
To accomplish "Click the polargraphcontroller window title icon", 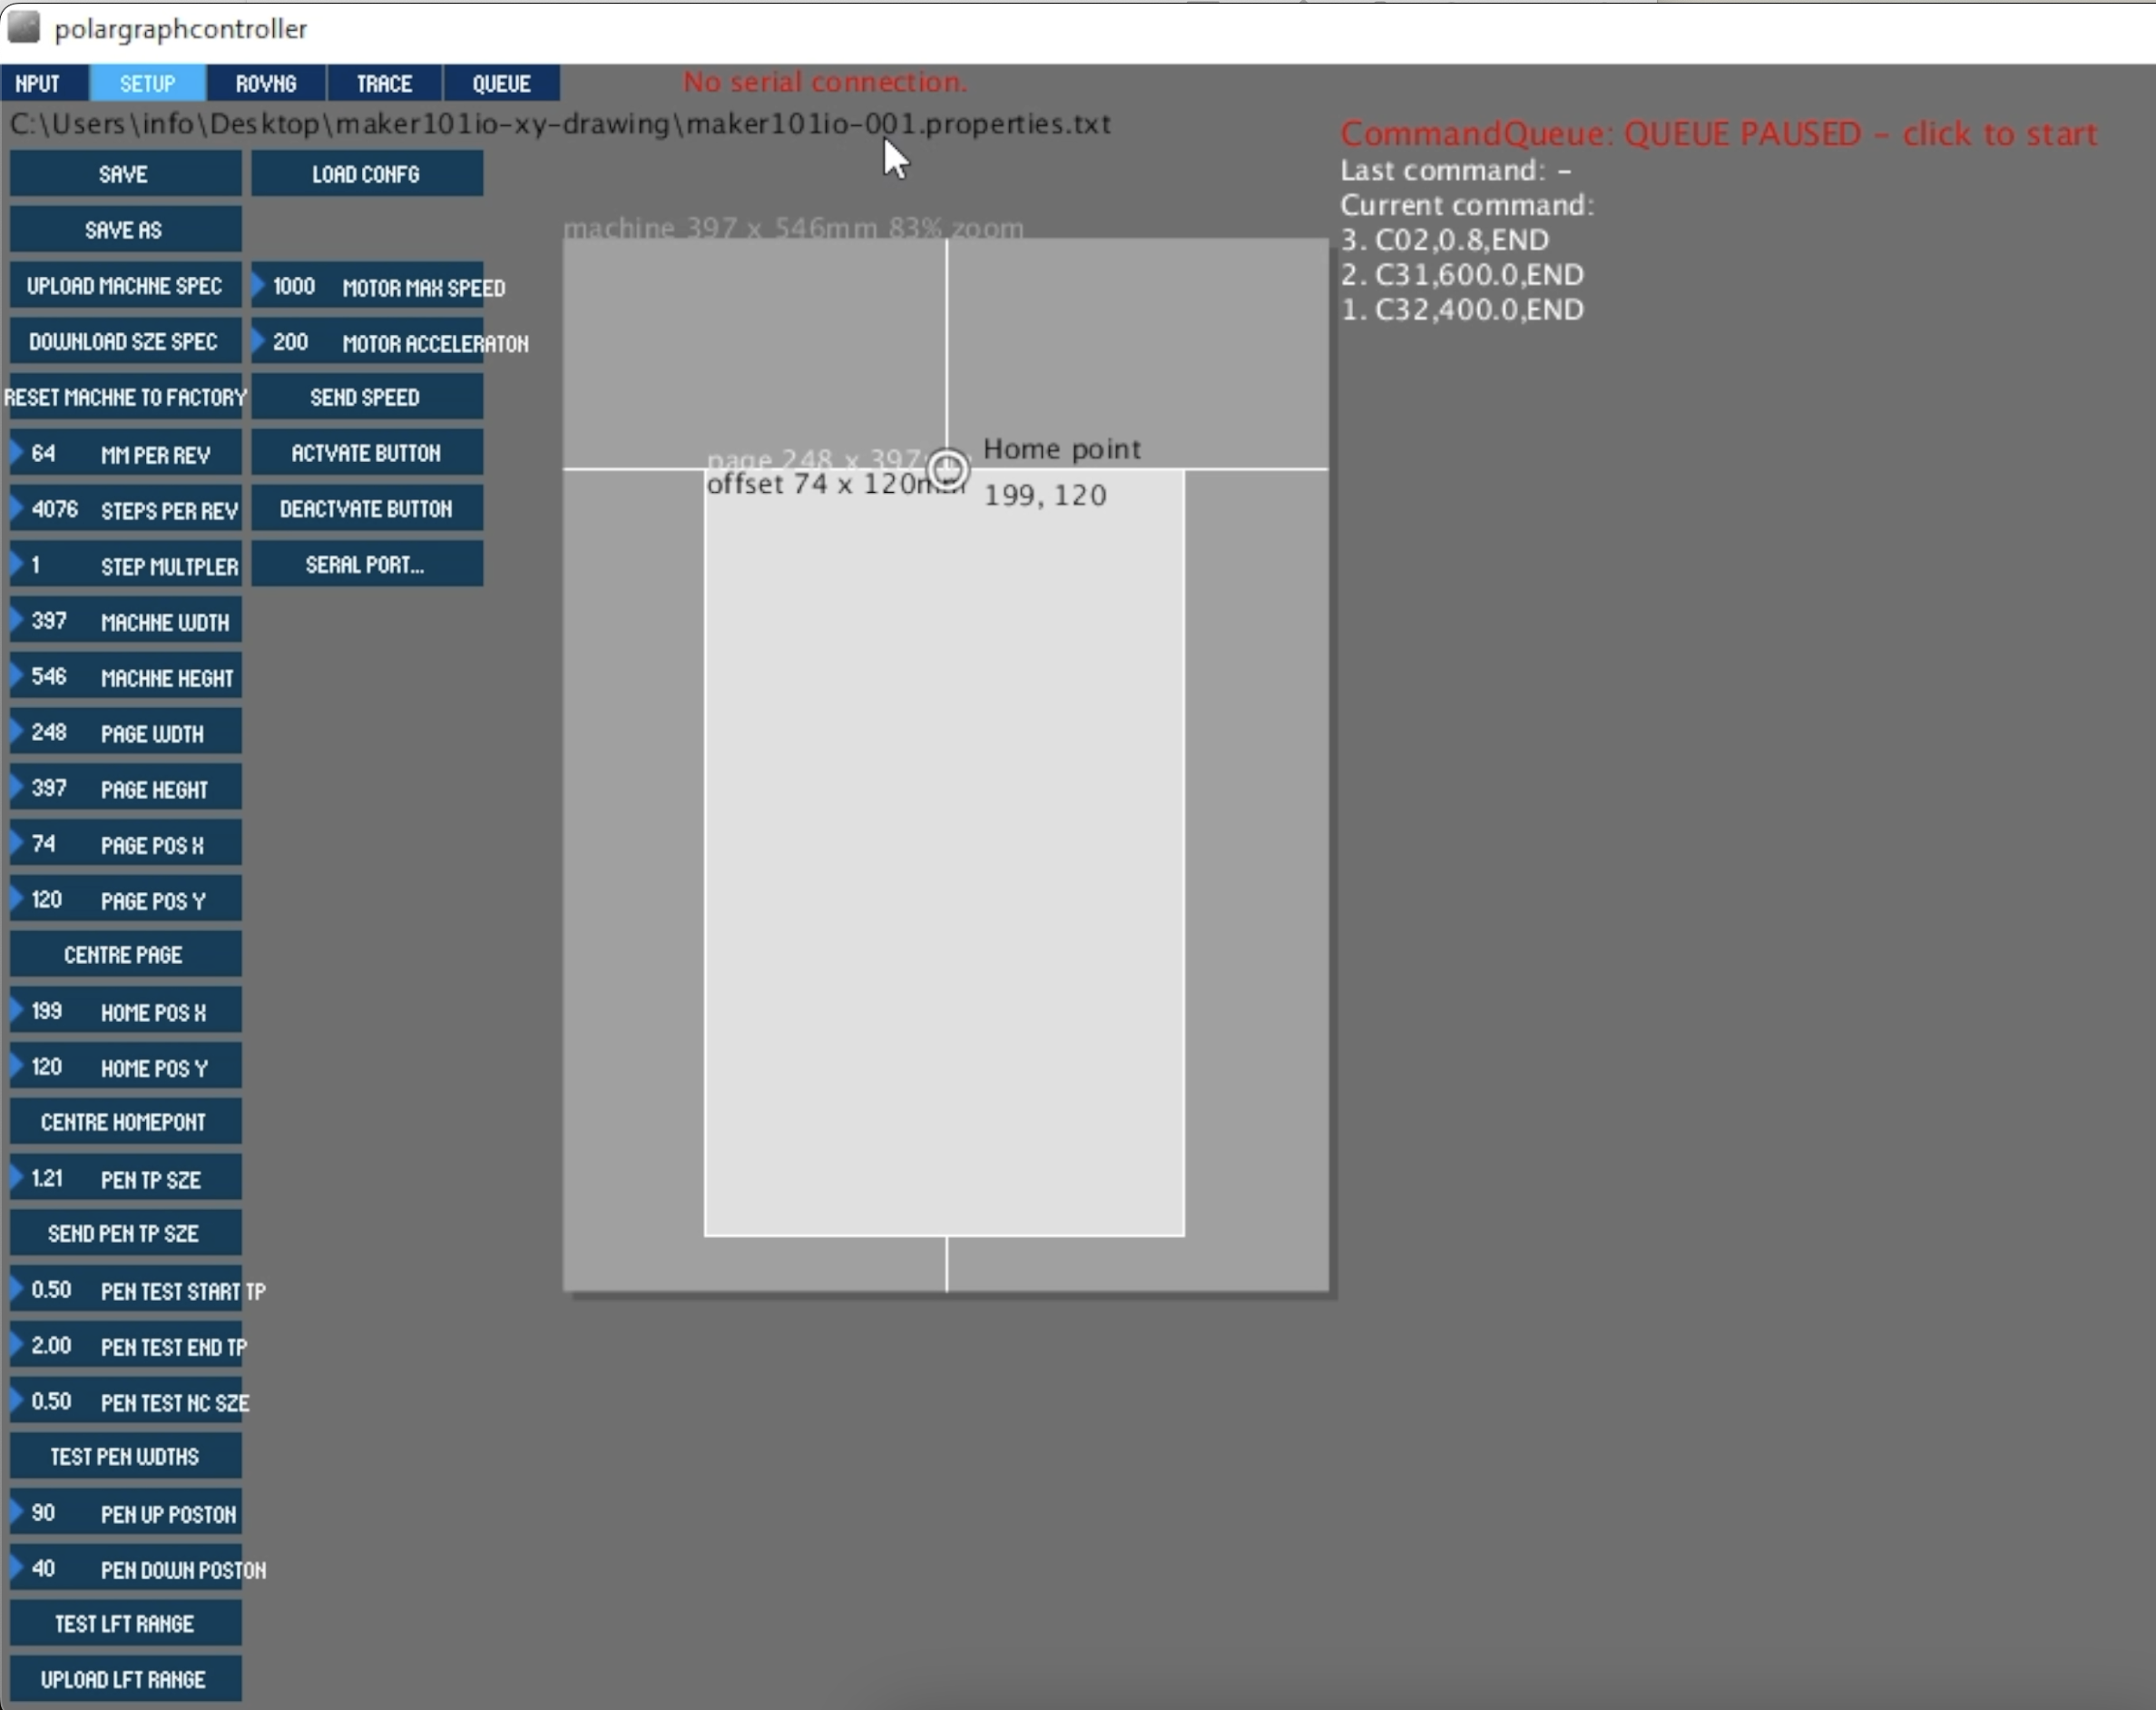I will coord(23,28).
